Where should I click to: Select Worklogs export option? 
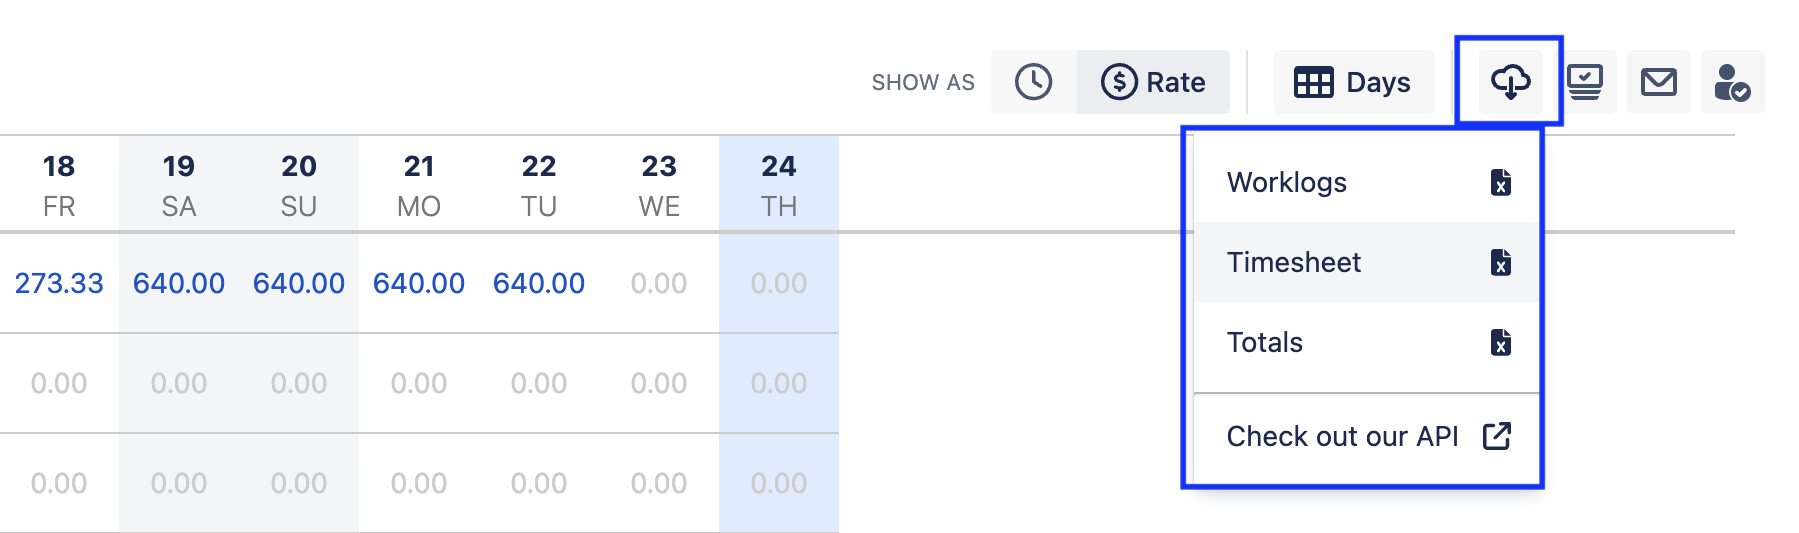pos(1287,182)
